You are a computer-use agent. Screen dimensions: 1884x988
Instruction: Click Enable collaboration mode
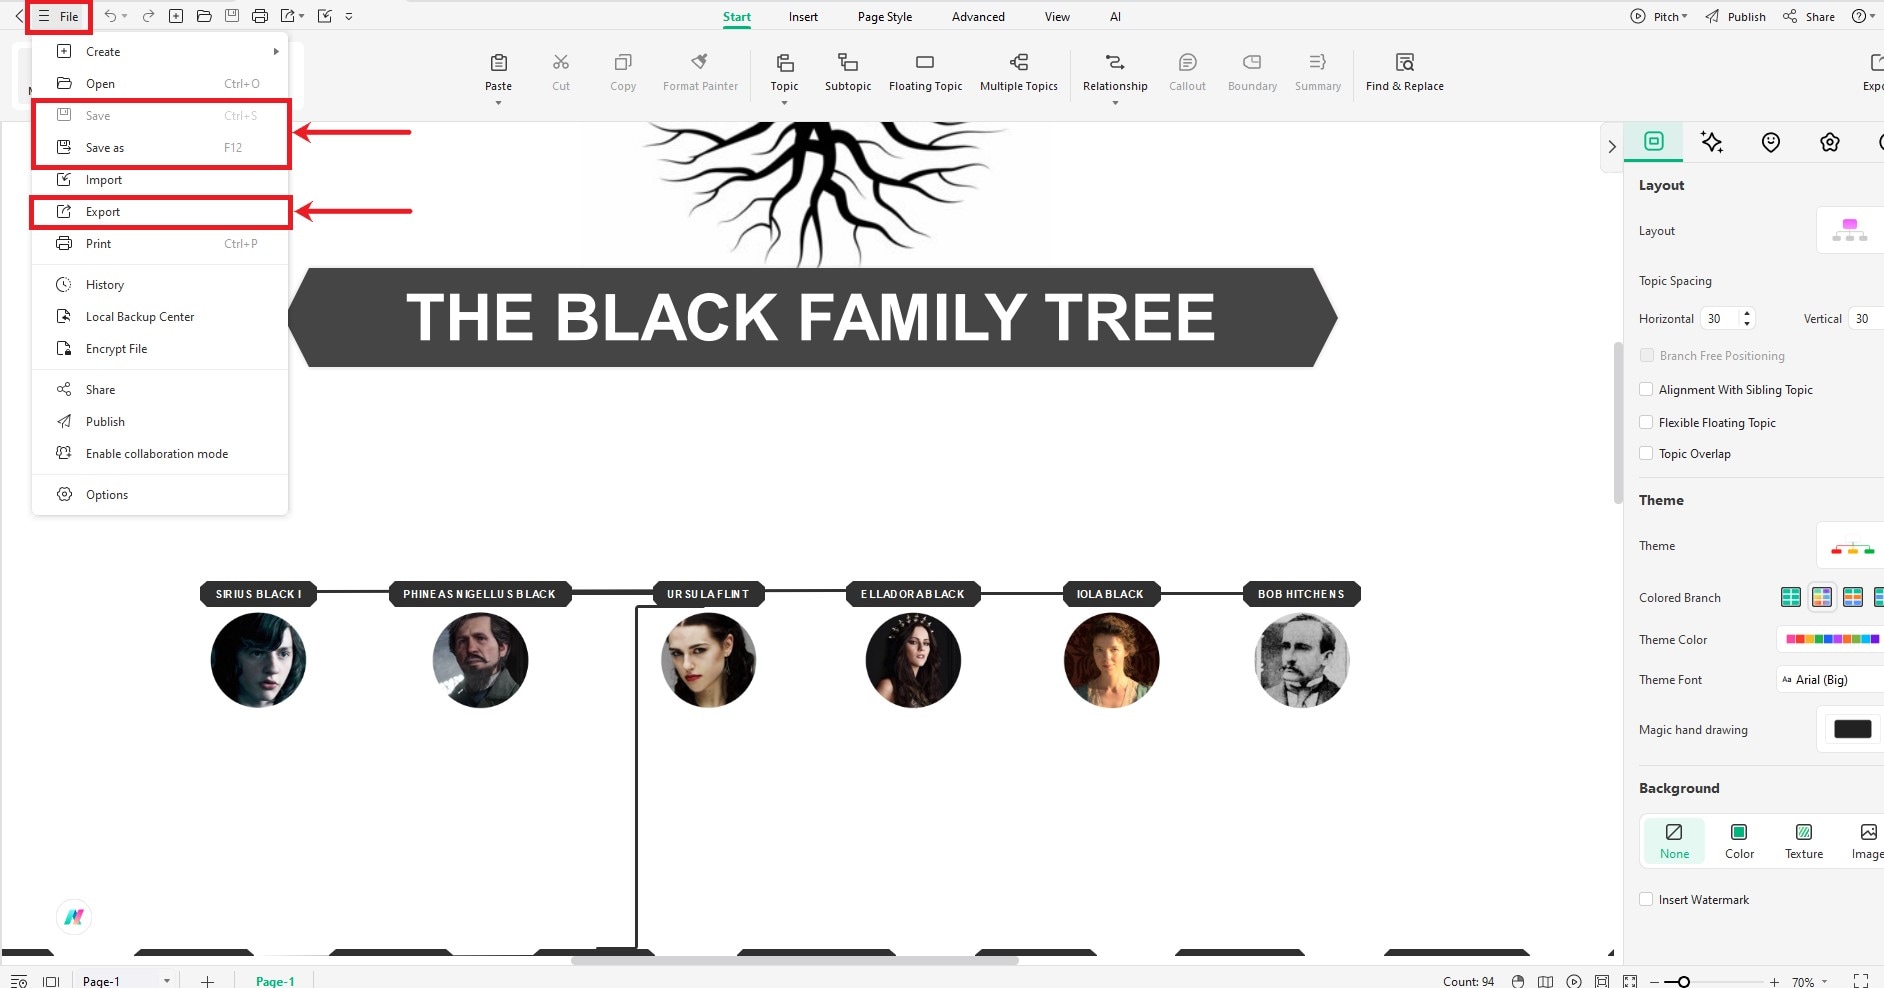160,454
